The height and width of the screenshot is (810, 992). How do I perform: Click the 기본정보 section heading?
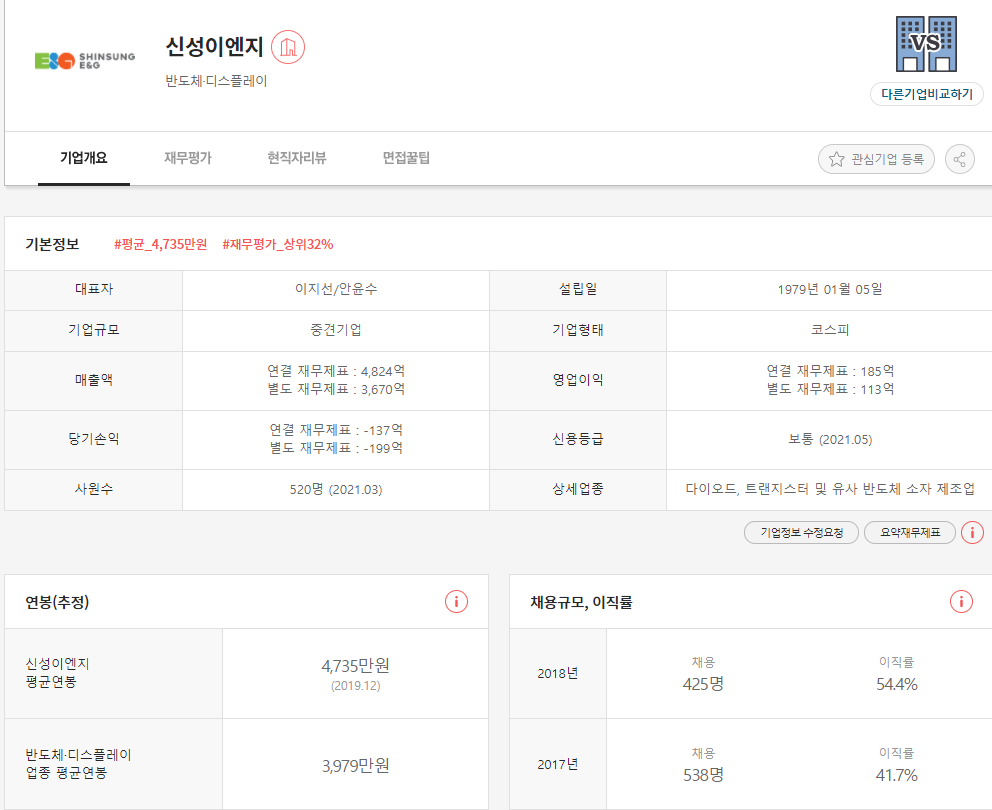pyautogui.click(x=52, y=244)
